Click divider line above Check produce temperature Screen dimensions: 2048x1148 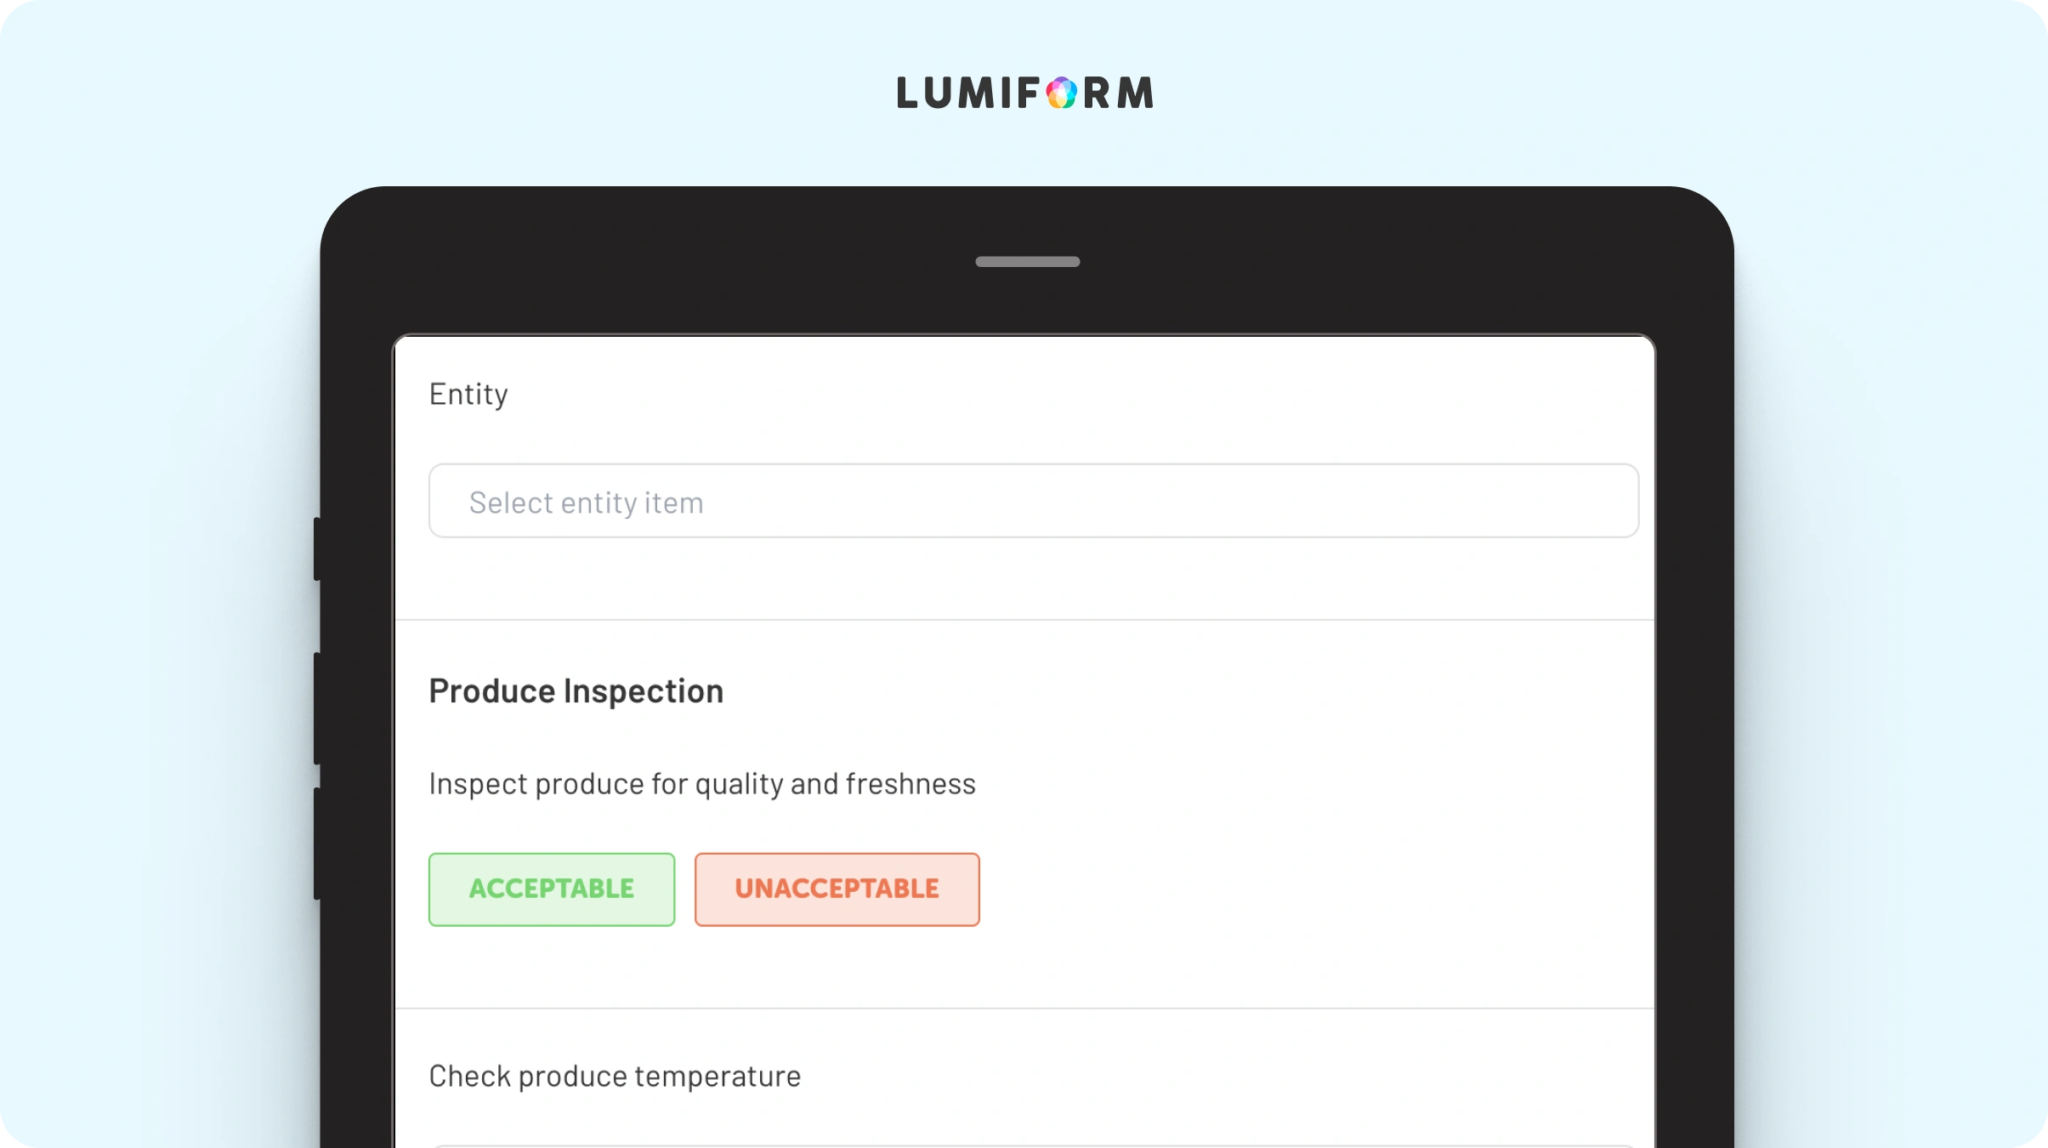point(1024,1008)
